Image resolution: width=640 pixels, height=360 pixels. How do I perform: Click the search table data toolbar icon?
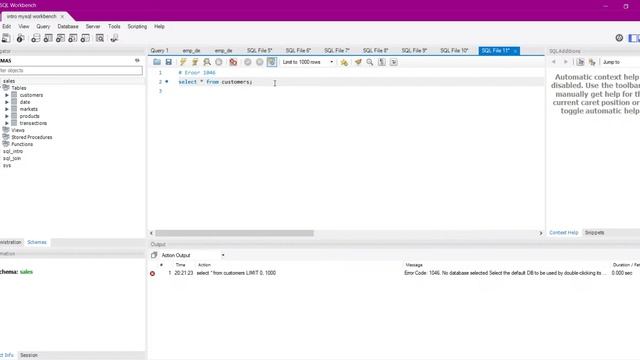pyautogui.click(x=100, y=38)
